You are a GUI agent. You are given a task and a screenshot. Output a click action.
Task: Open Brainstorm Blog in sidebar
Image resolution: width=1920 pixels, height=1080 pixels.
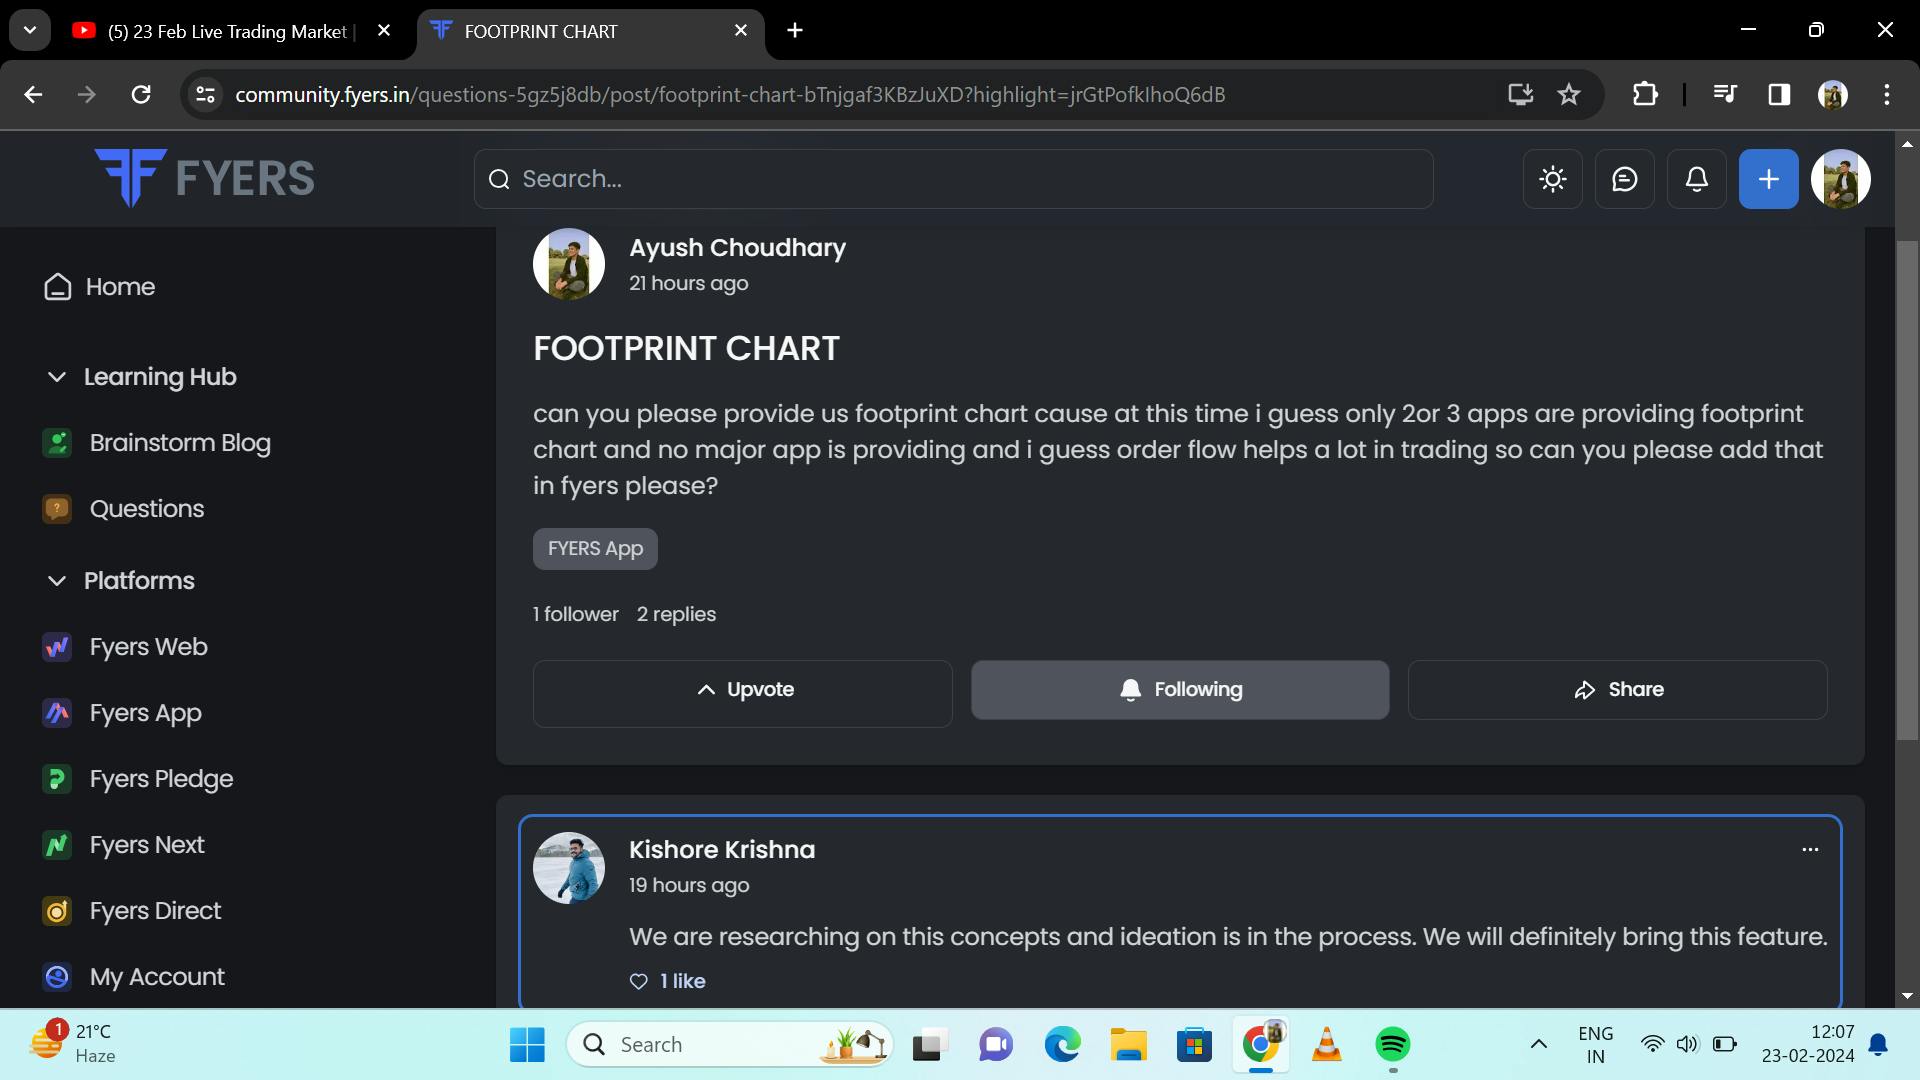(179, 443)
